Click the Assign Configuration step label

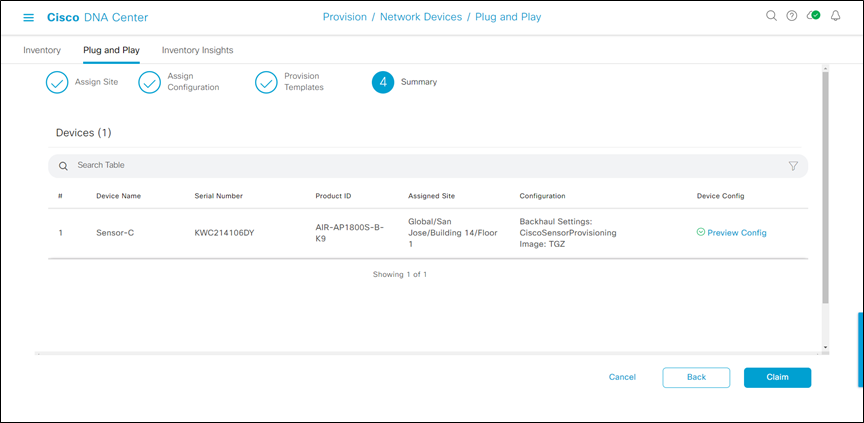tap(193, 82)
